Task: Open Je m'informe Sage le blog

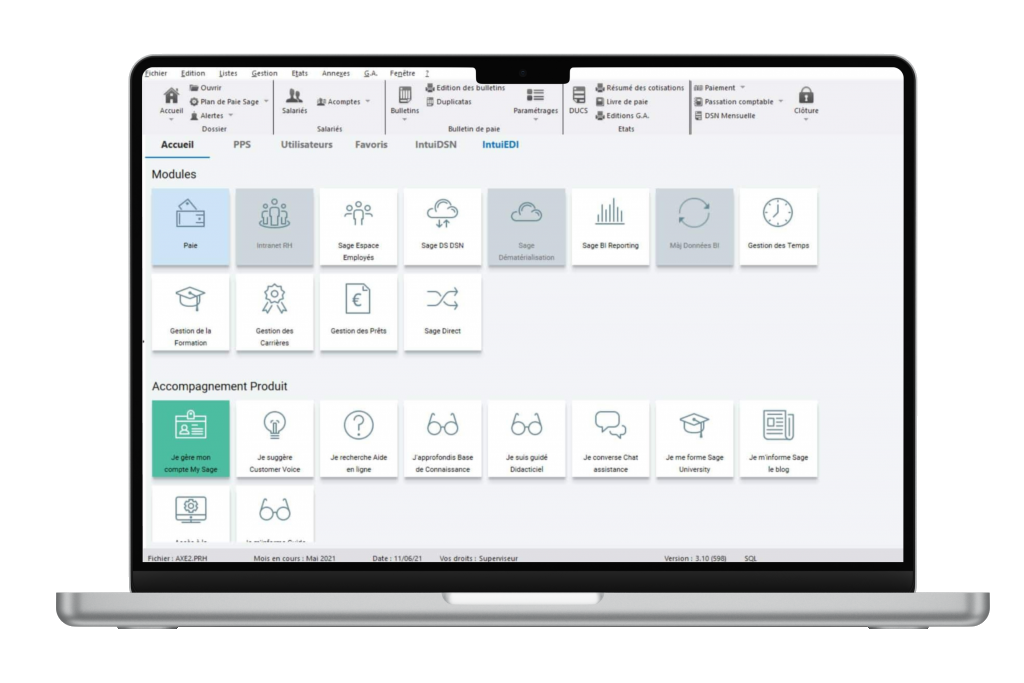Action: (778, 439)
